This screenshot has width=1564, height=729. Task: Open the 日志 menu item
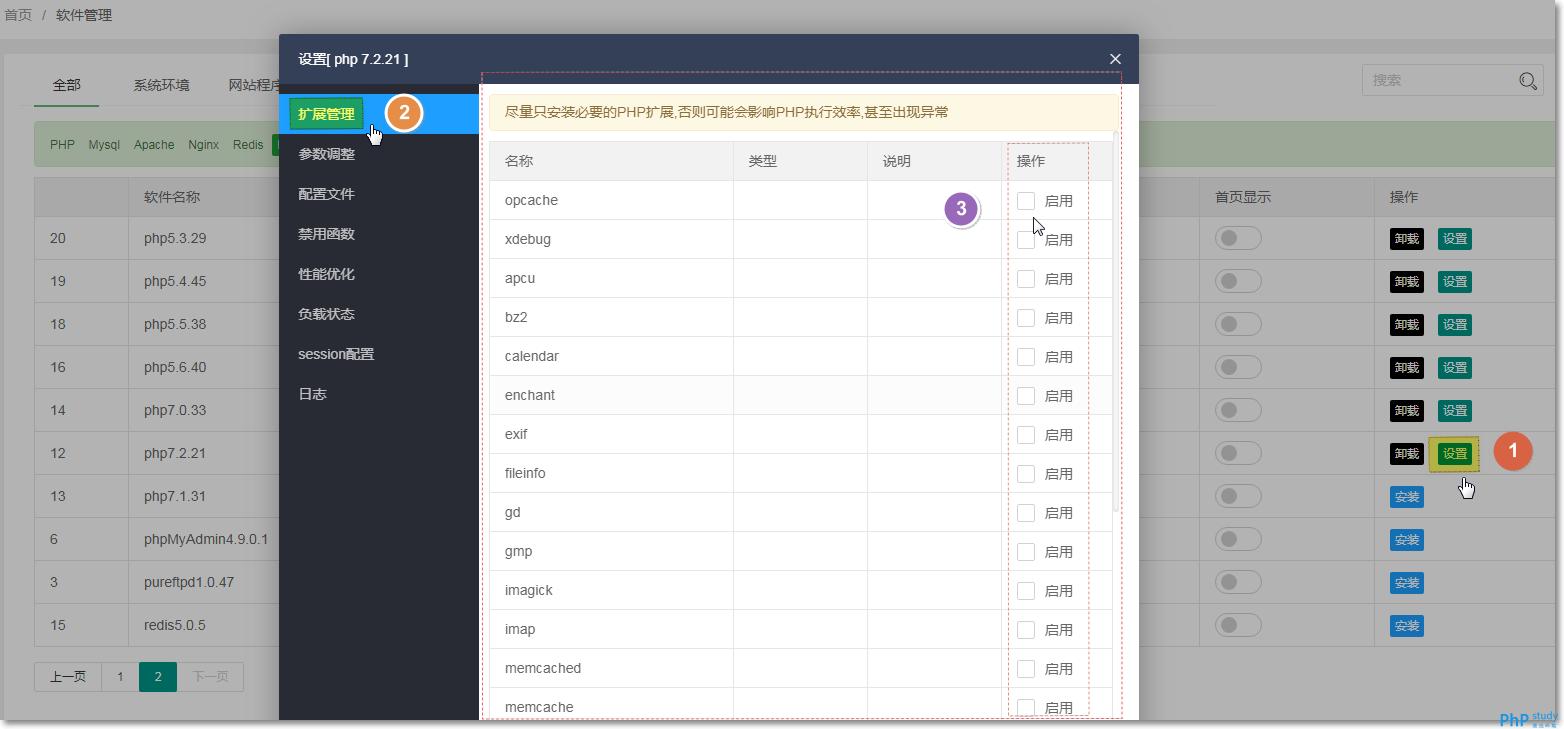pyautogui.click(x=379, y=394)
